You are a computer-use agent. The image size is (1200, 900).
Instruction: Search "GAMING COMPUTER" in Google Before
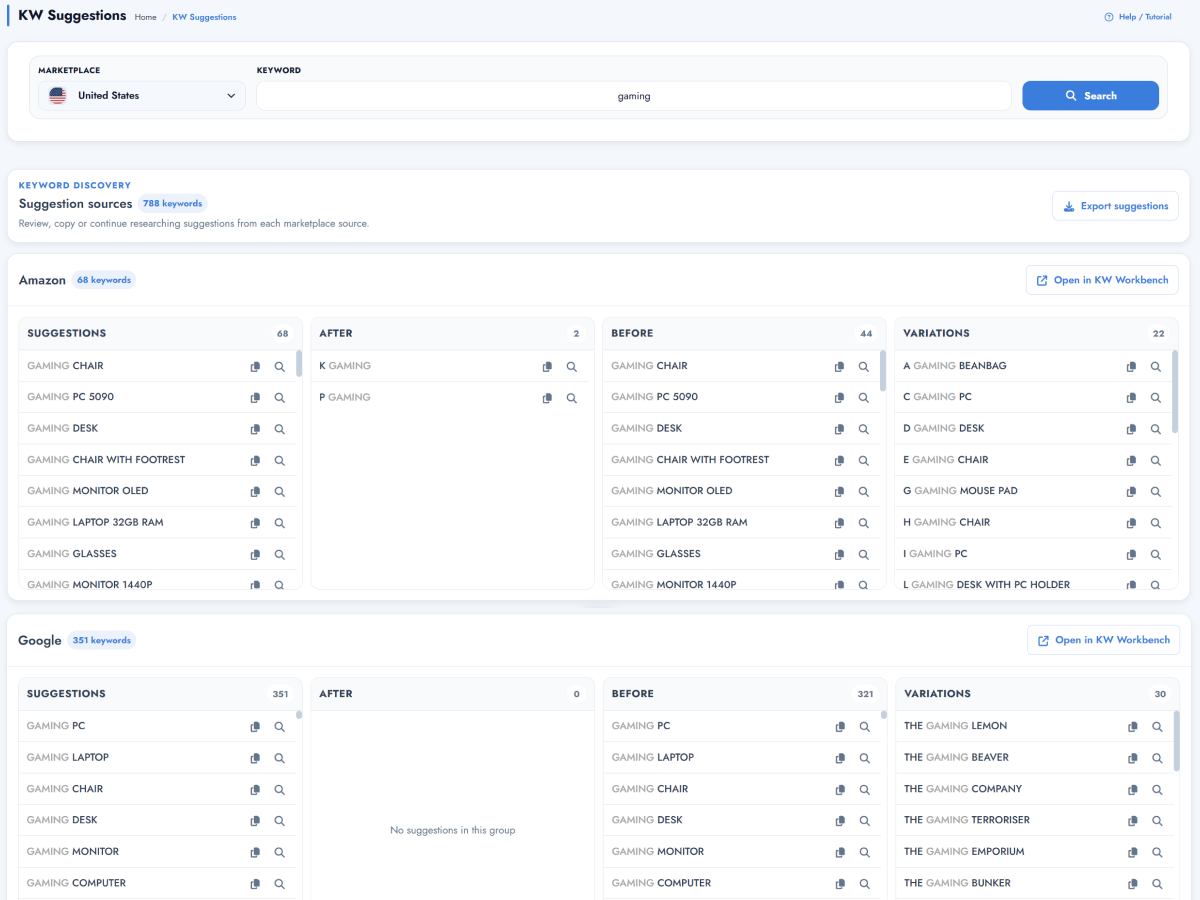(x=865, y=884)
